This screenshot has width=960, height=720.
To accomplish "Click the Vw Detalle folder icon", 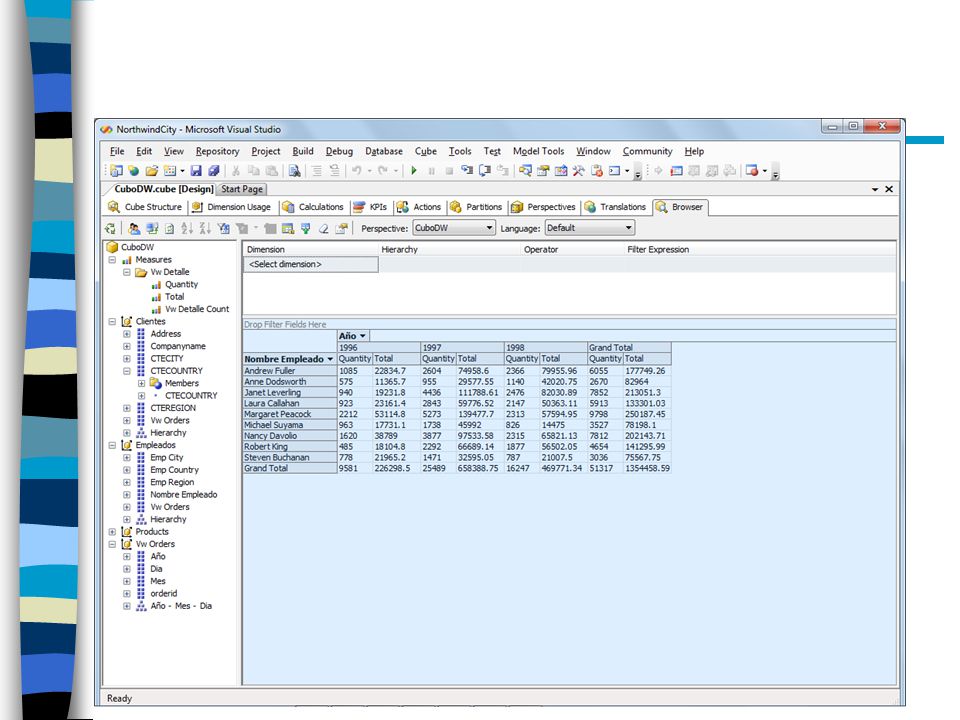I will [x=141, y=272].
